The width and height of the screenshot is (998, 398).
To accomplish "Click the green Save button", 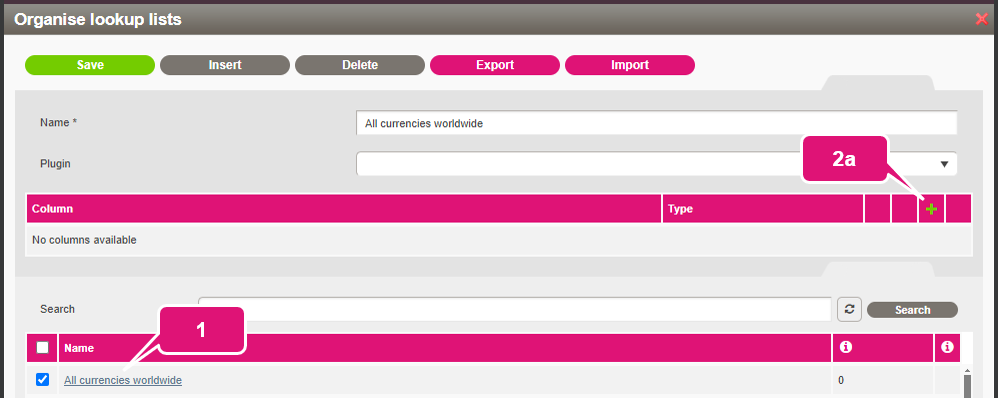I will [x=90, y=65].
